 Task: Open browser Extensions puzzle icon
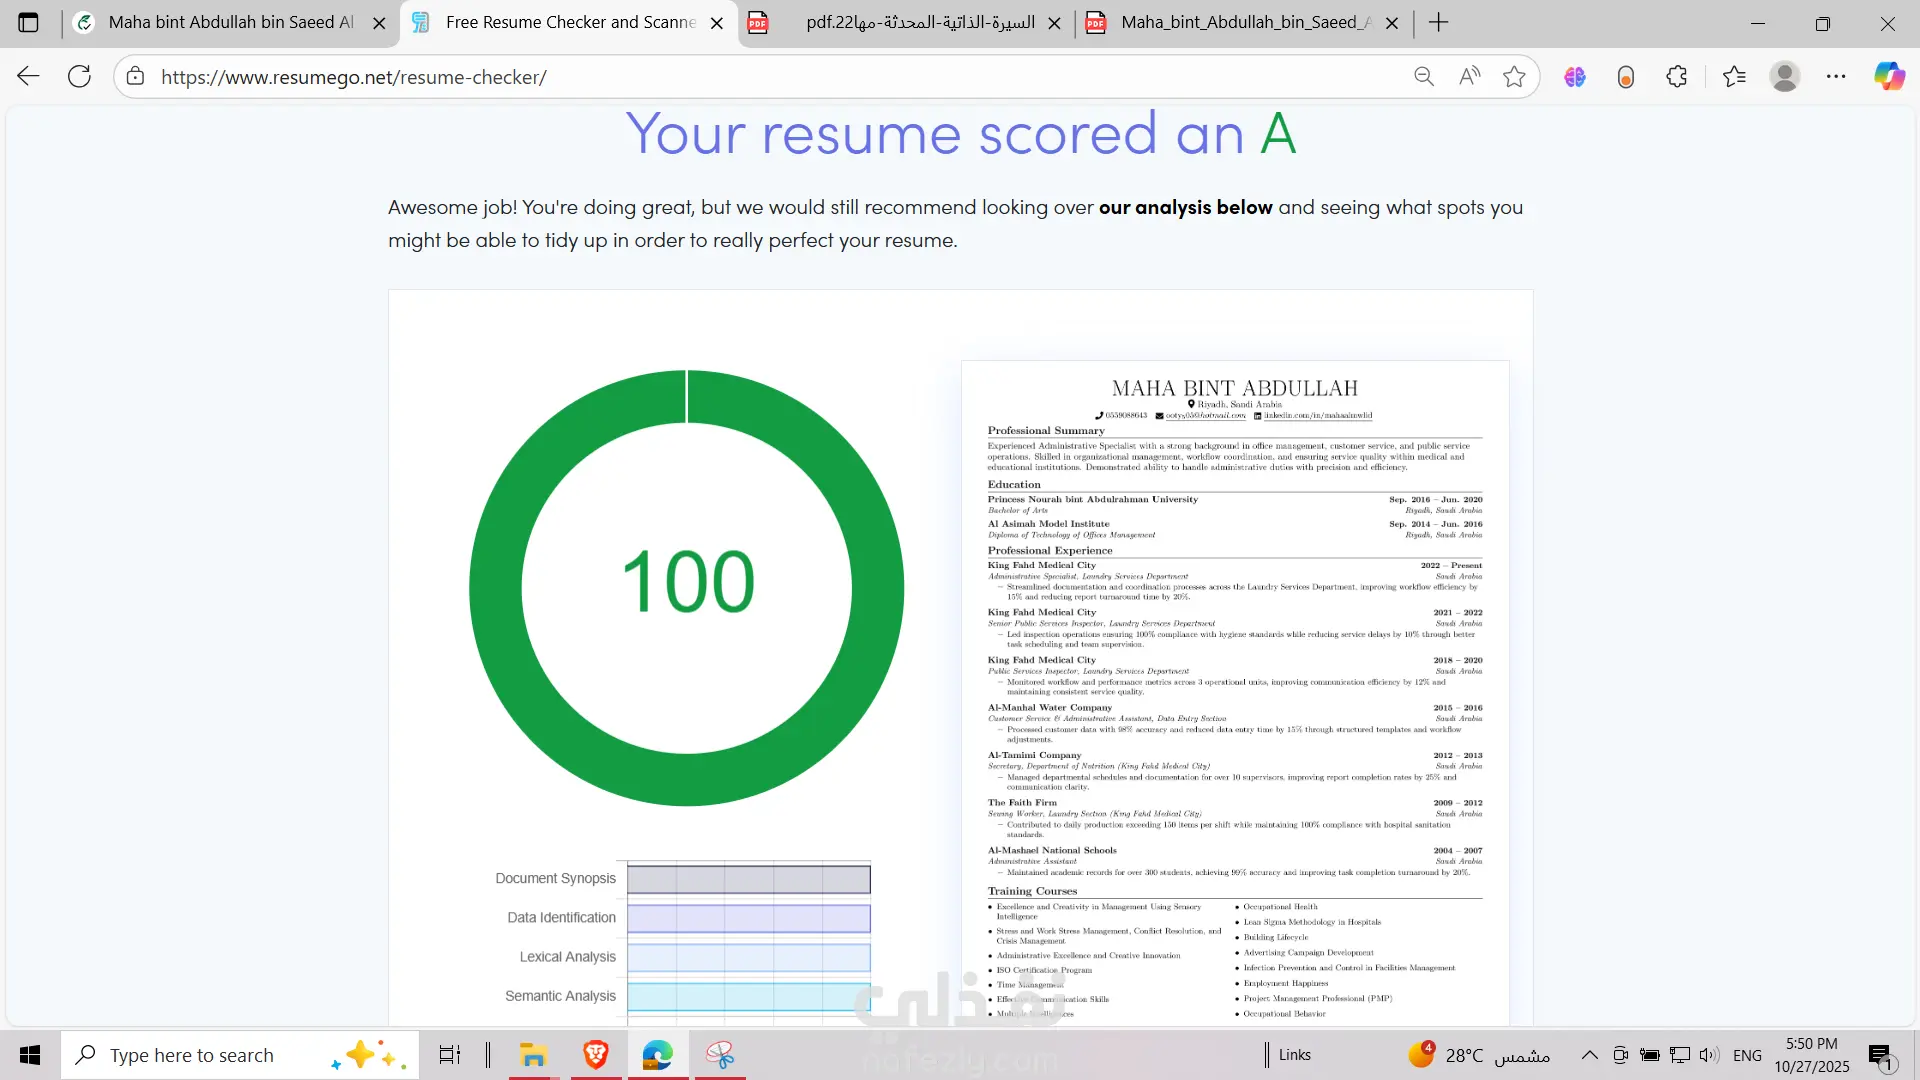(1677, 77)
